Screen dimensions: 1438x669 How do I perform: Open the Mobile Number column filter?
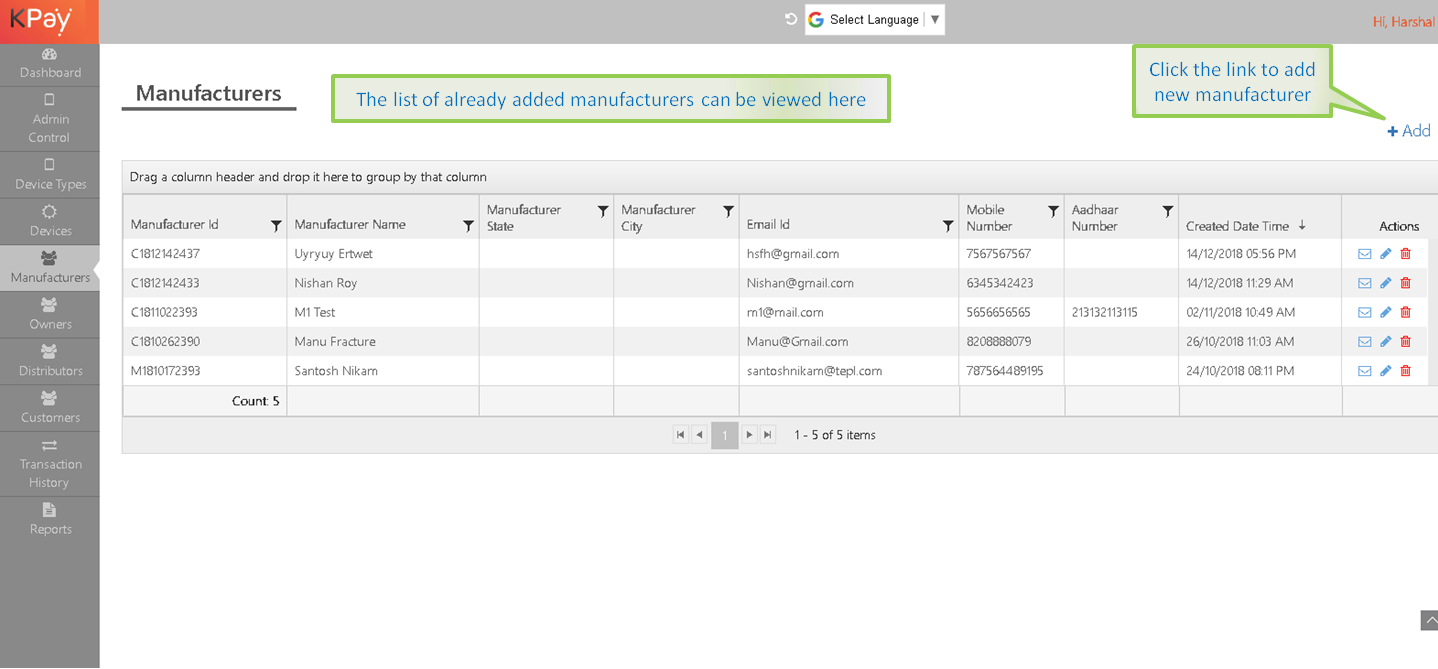point(1053,211)
